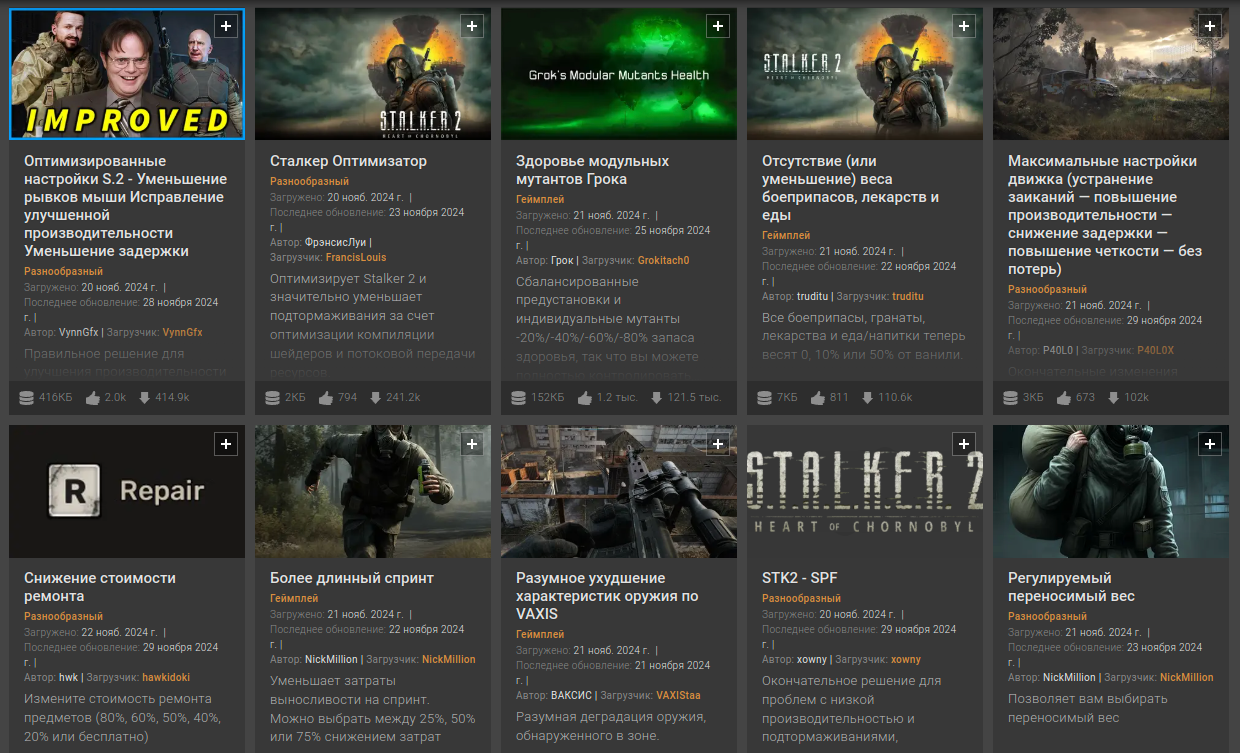Click Геймплей category under VAXIS weapon mod
This screenshot has height=753, width=1240.
[540, 635]
